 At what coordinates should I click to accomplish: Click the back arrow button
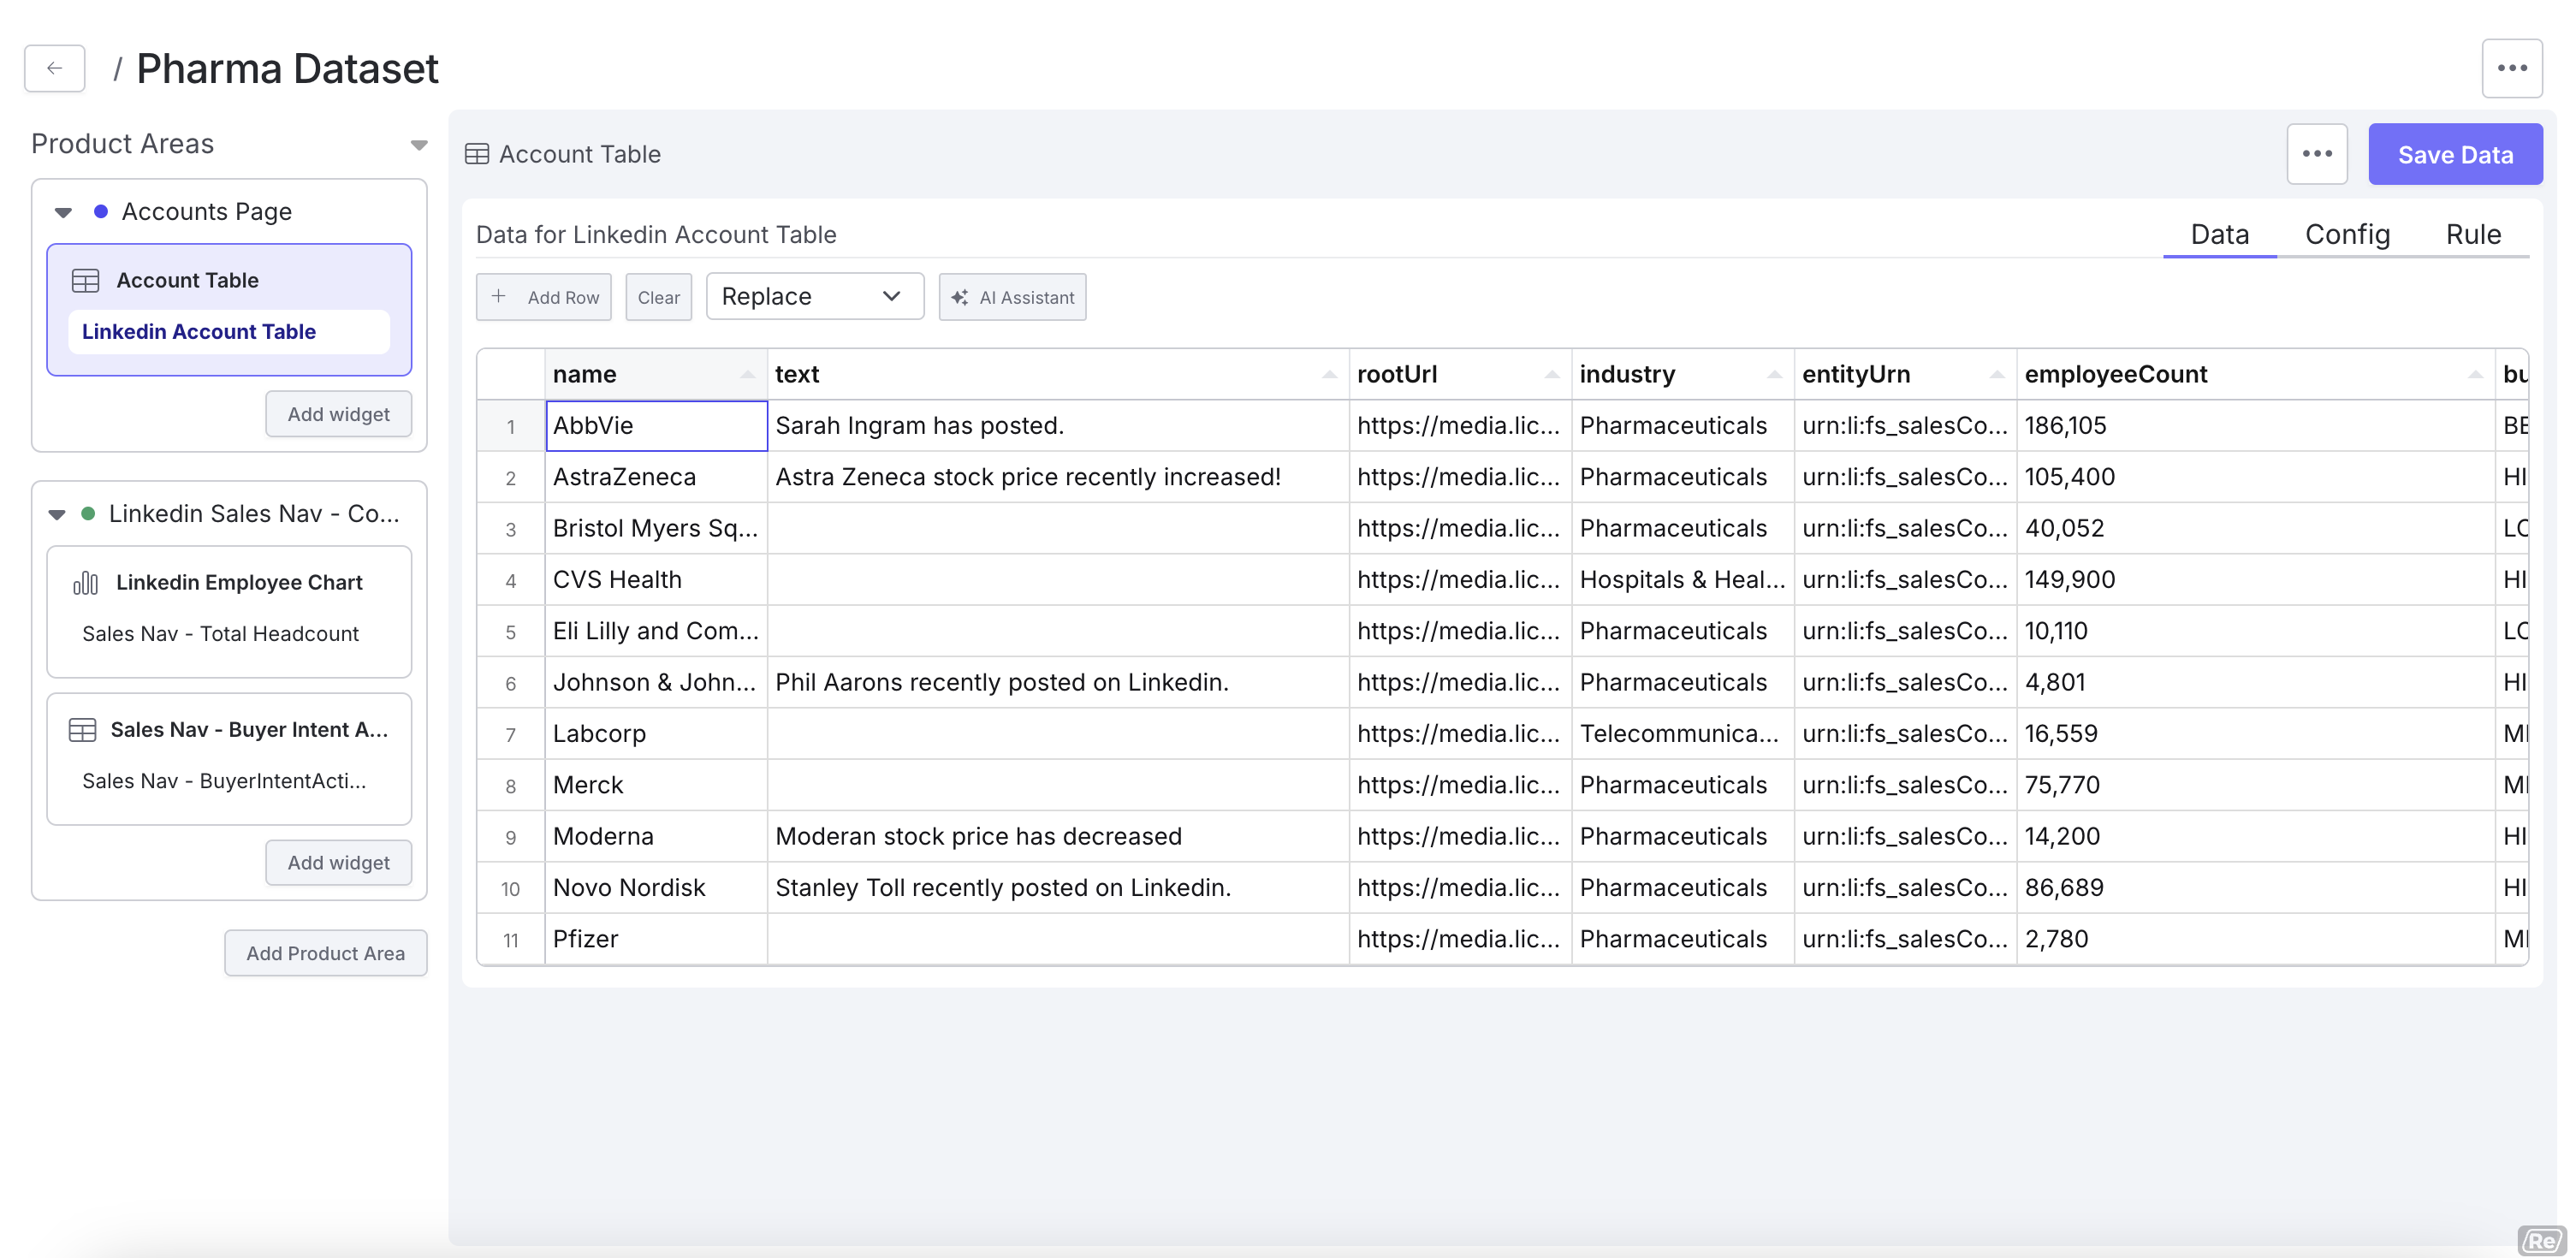(x=54, y=68)
